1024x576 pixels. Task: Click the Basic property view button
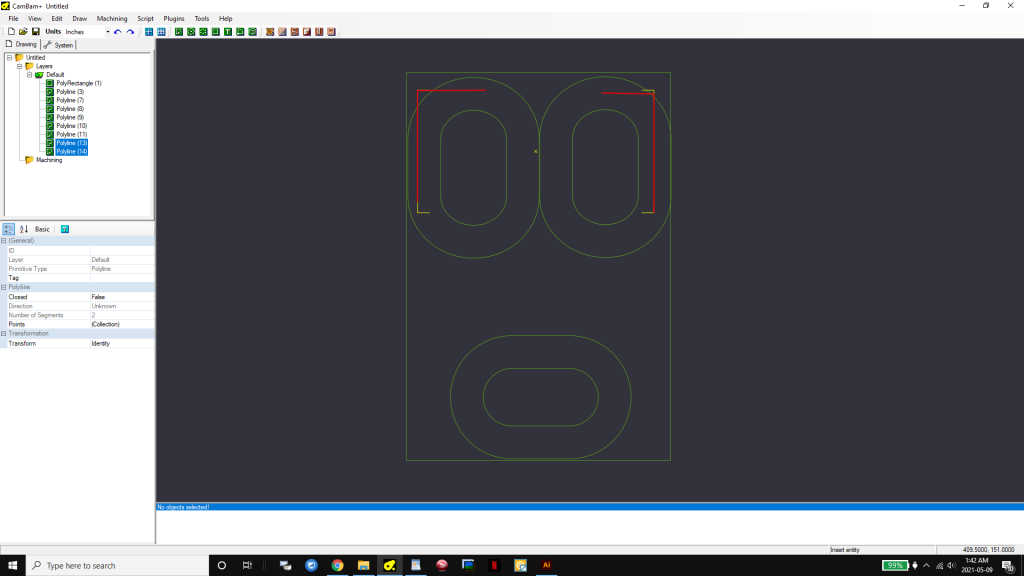pyautogui.click(x=42, y=229)
